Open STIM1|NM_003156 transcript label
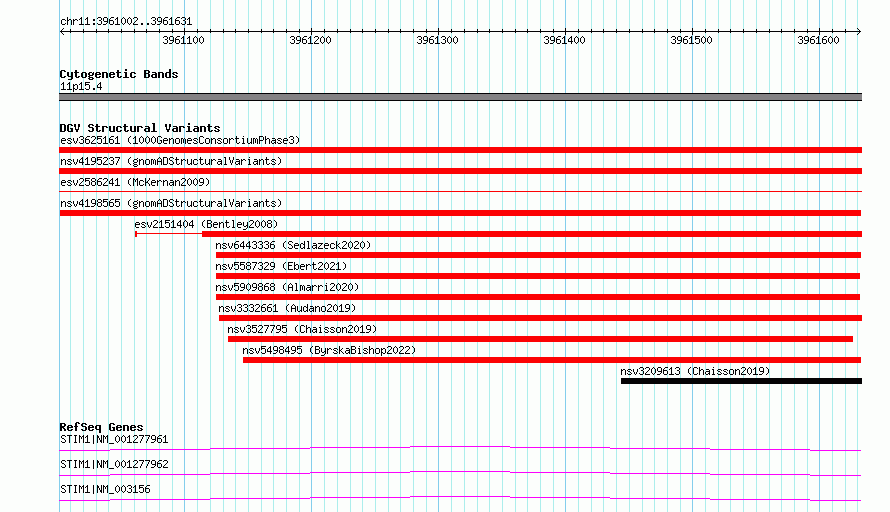 (x=105, y=489)
